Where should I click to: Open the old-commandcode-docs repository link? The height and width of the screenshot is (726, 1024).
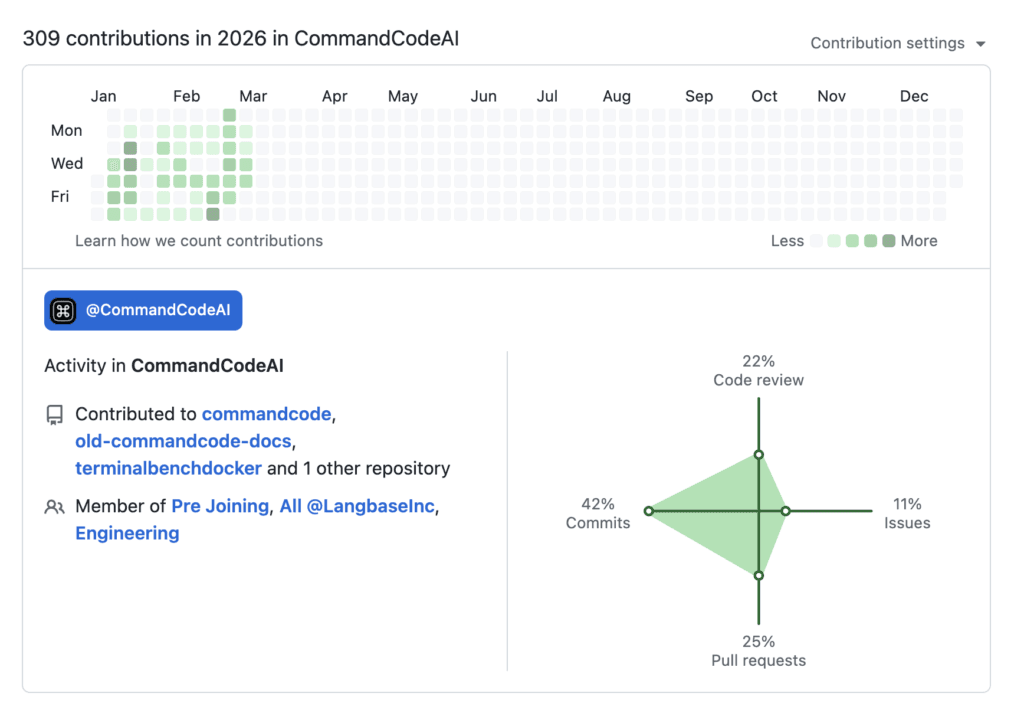(x=183, y=441)
